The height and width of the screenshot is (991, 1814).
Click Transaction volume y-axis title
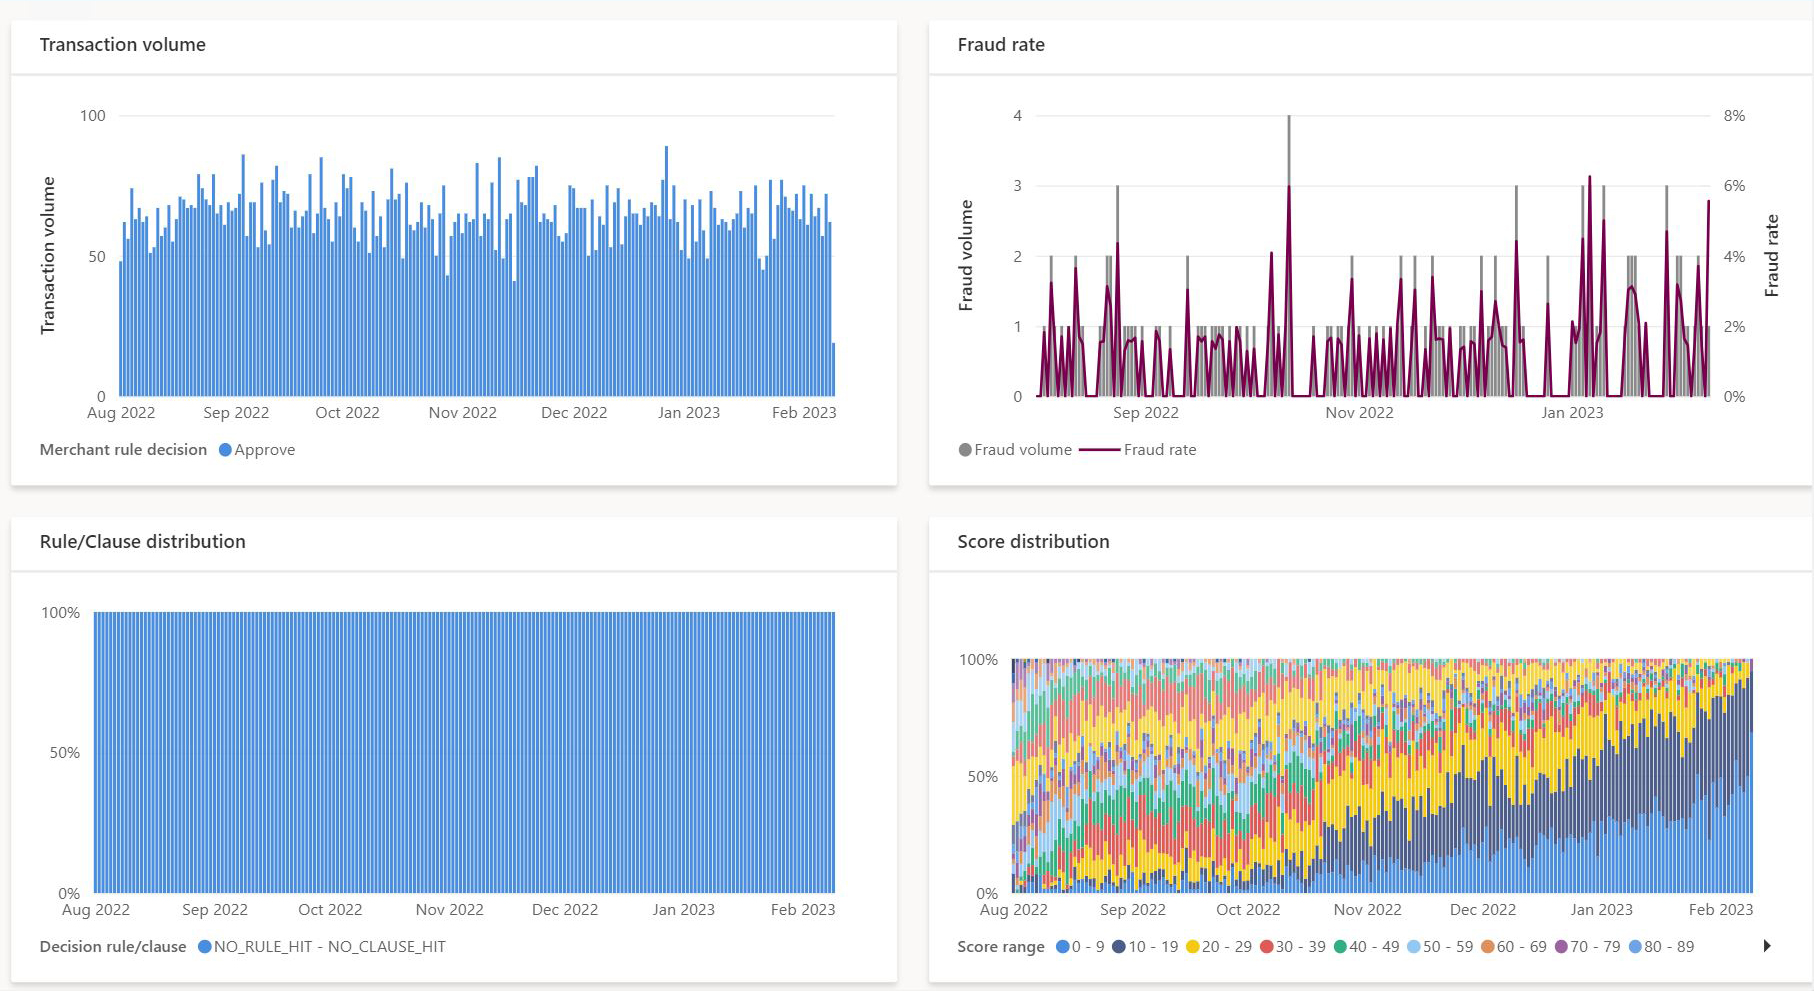pos(47,255)
